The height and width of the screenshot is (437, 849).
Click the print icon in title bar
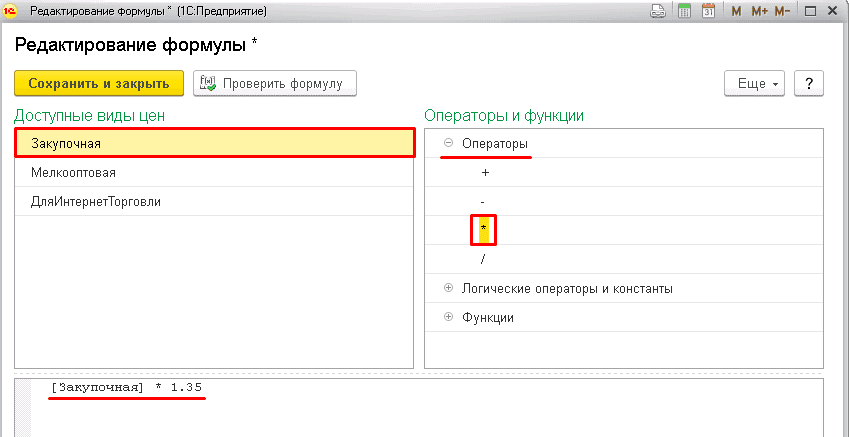click(659, 12)
